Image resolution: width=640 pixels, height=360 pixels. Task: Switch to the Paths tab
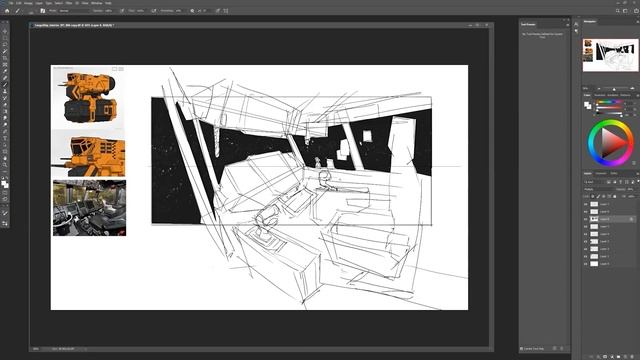click(614, 173)
